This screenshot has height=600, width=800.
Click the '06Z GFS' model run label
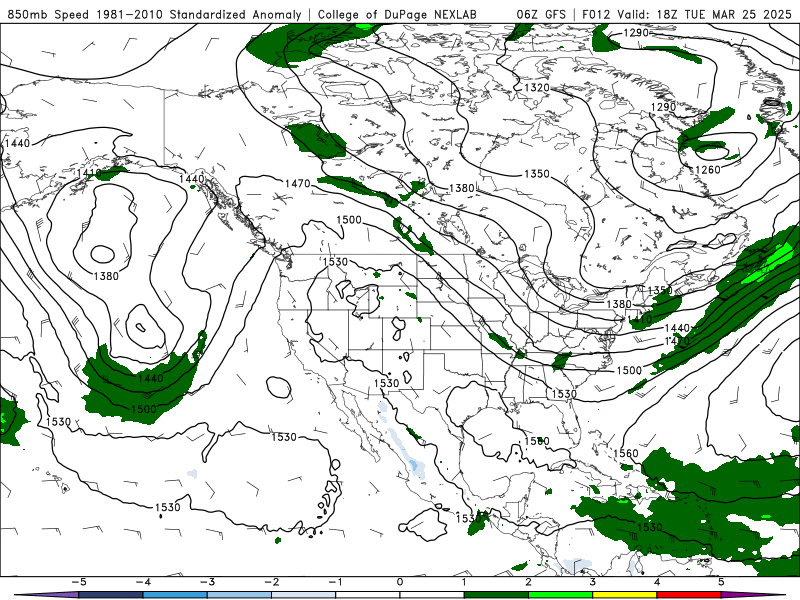(x=541, y=14)
